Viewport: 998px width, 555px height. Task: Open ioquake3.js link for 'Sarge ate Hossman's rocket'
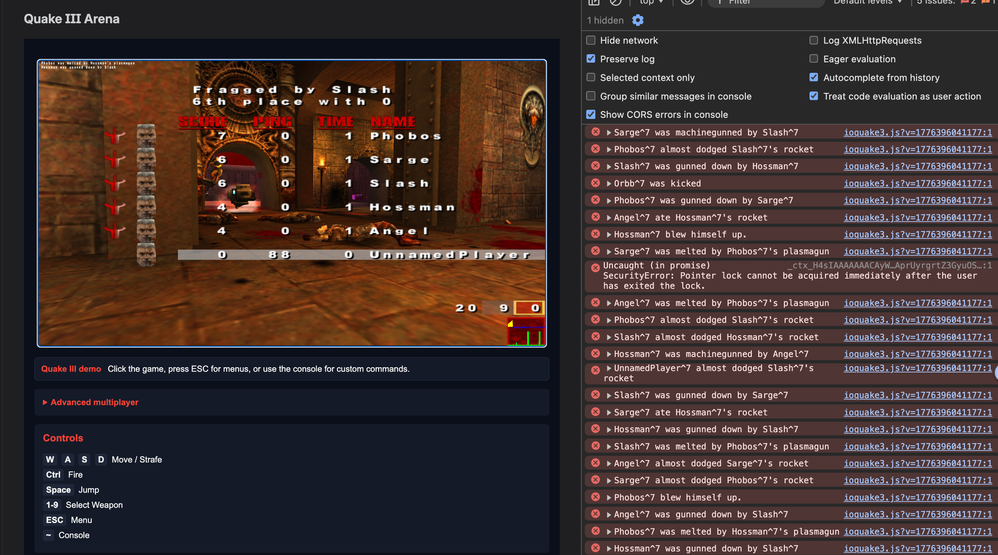(x=917, y=412)
